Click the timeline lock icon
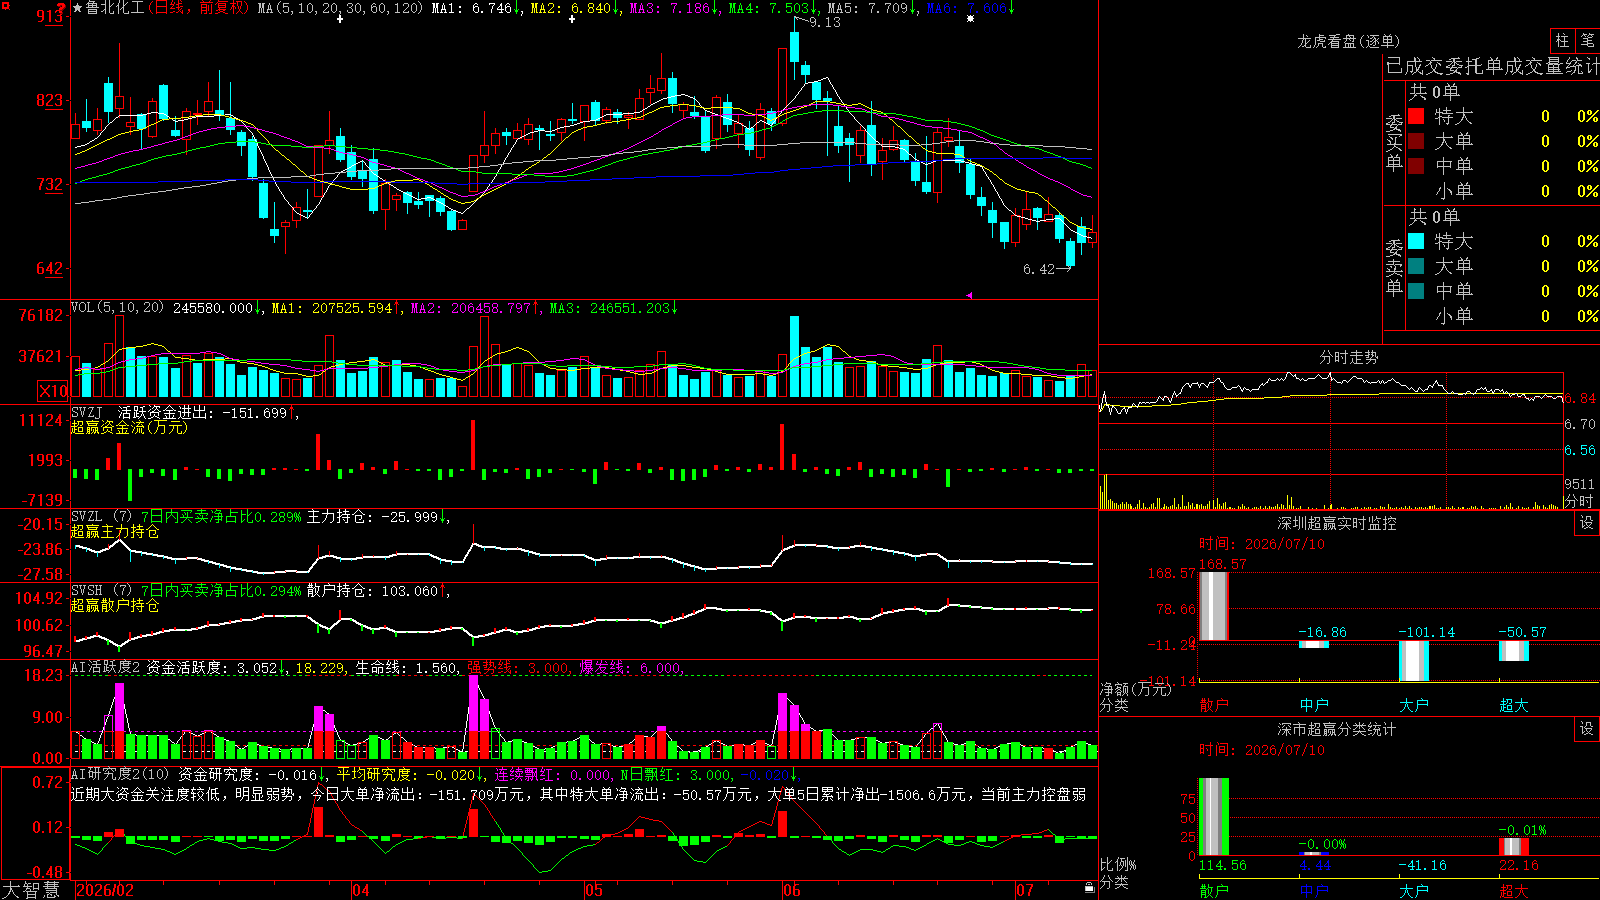This screenshot has height=900, width=1600. point(1089,887)
